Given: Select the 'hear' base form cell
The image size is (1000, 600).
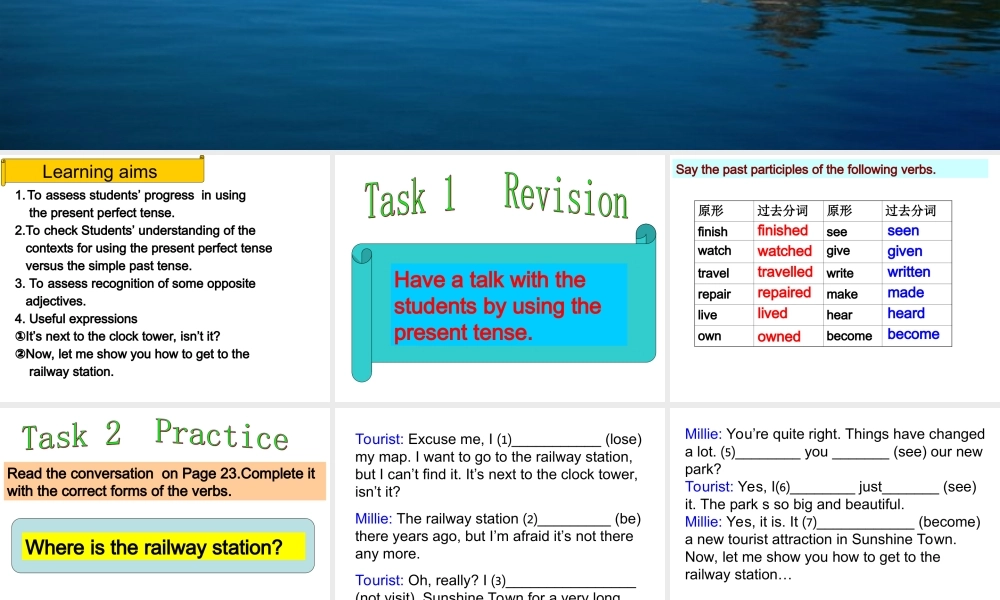Looking at the screenshot, I should pos(852,314).
